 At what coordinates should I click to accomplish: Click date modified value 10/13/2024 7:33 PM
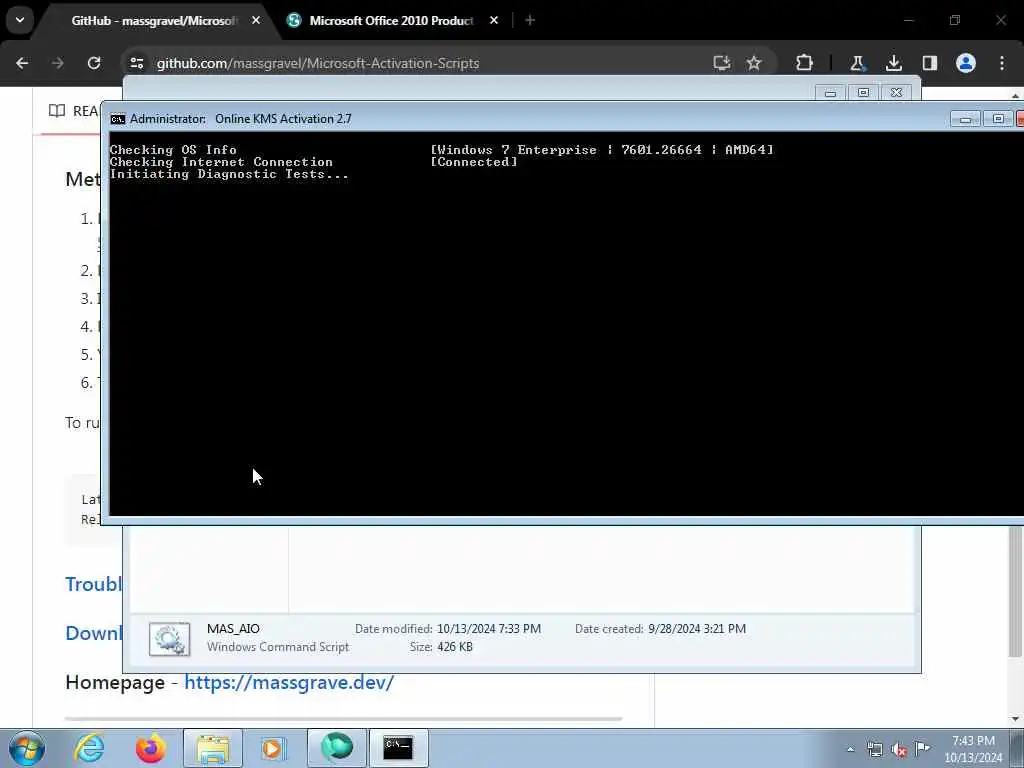tap(489, 629)
